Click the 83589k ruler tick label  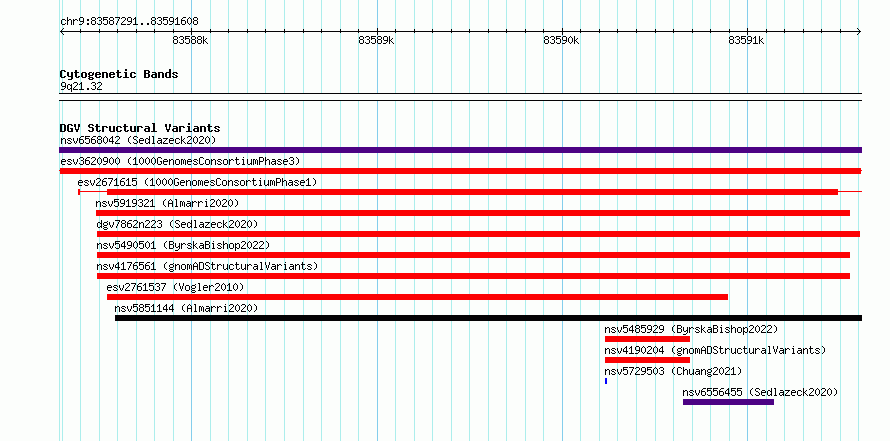coord(376,40)
